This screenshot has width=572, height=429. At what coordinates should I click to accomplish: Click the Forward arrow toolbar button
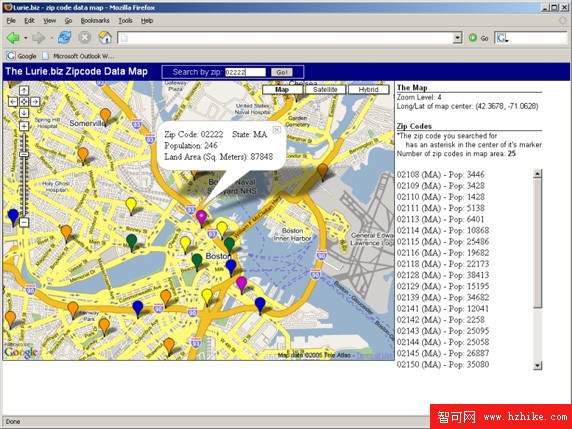[x=38, y=38]
